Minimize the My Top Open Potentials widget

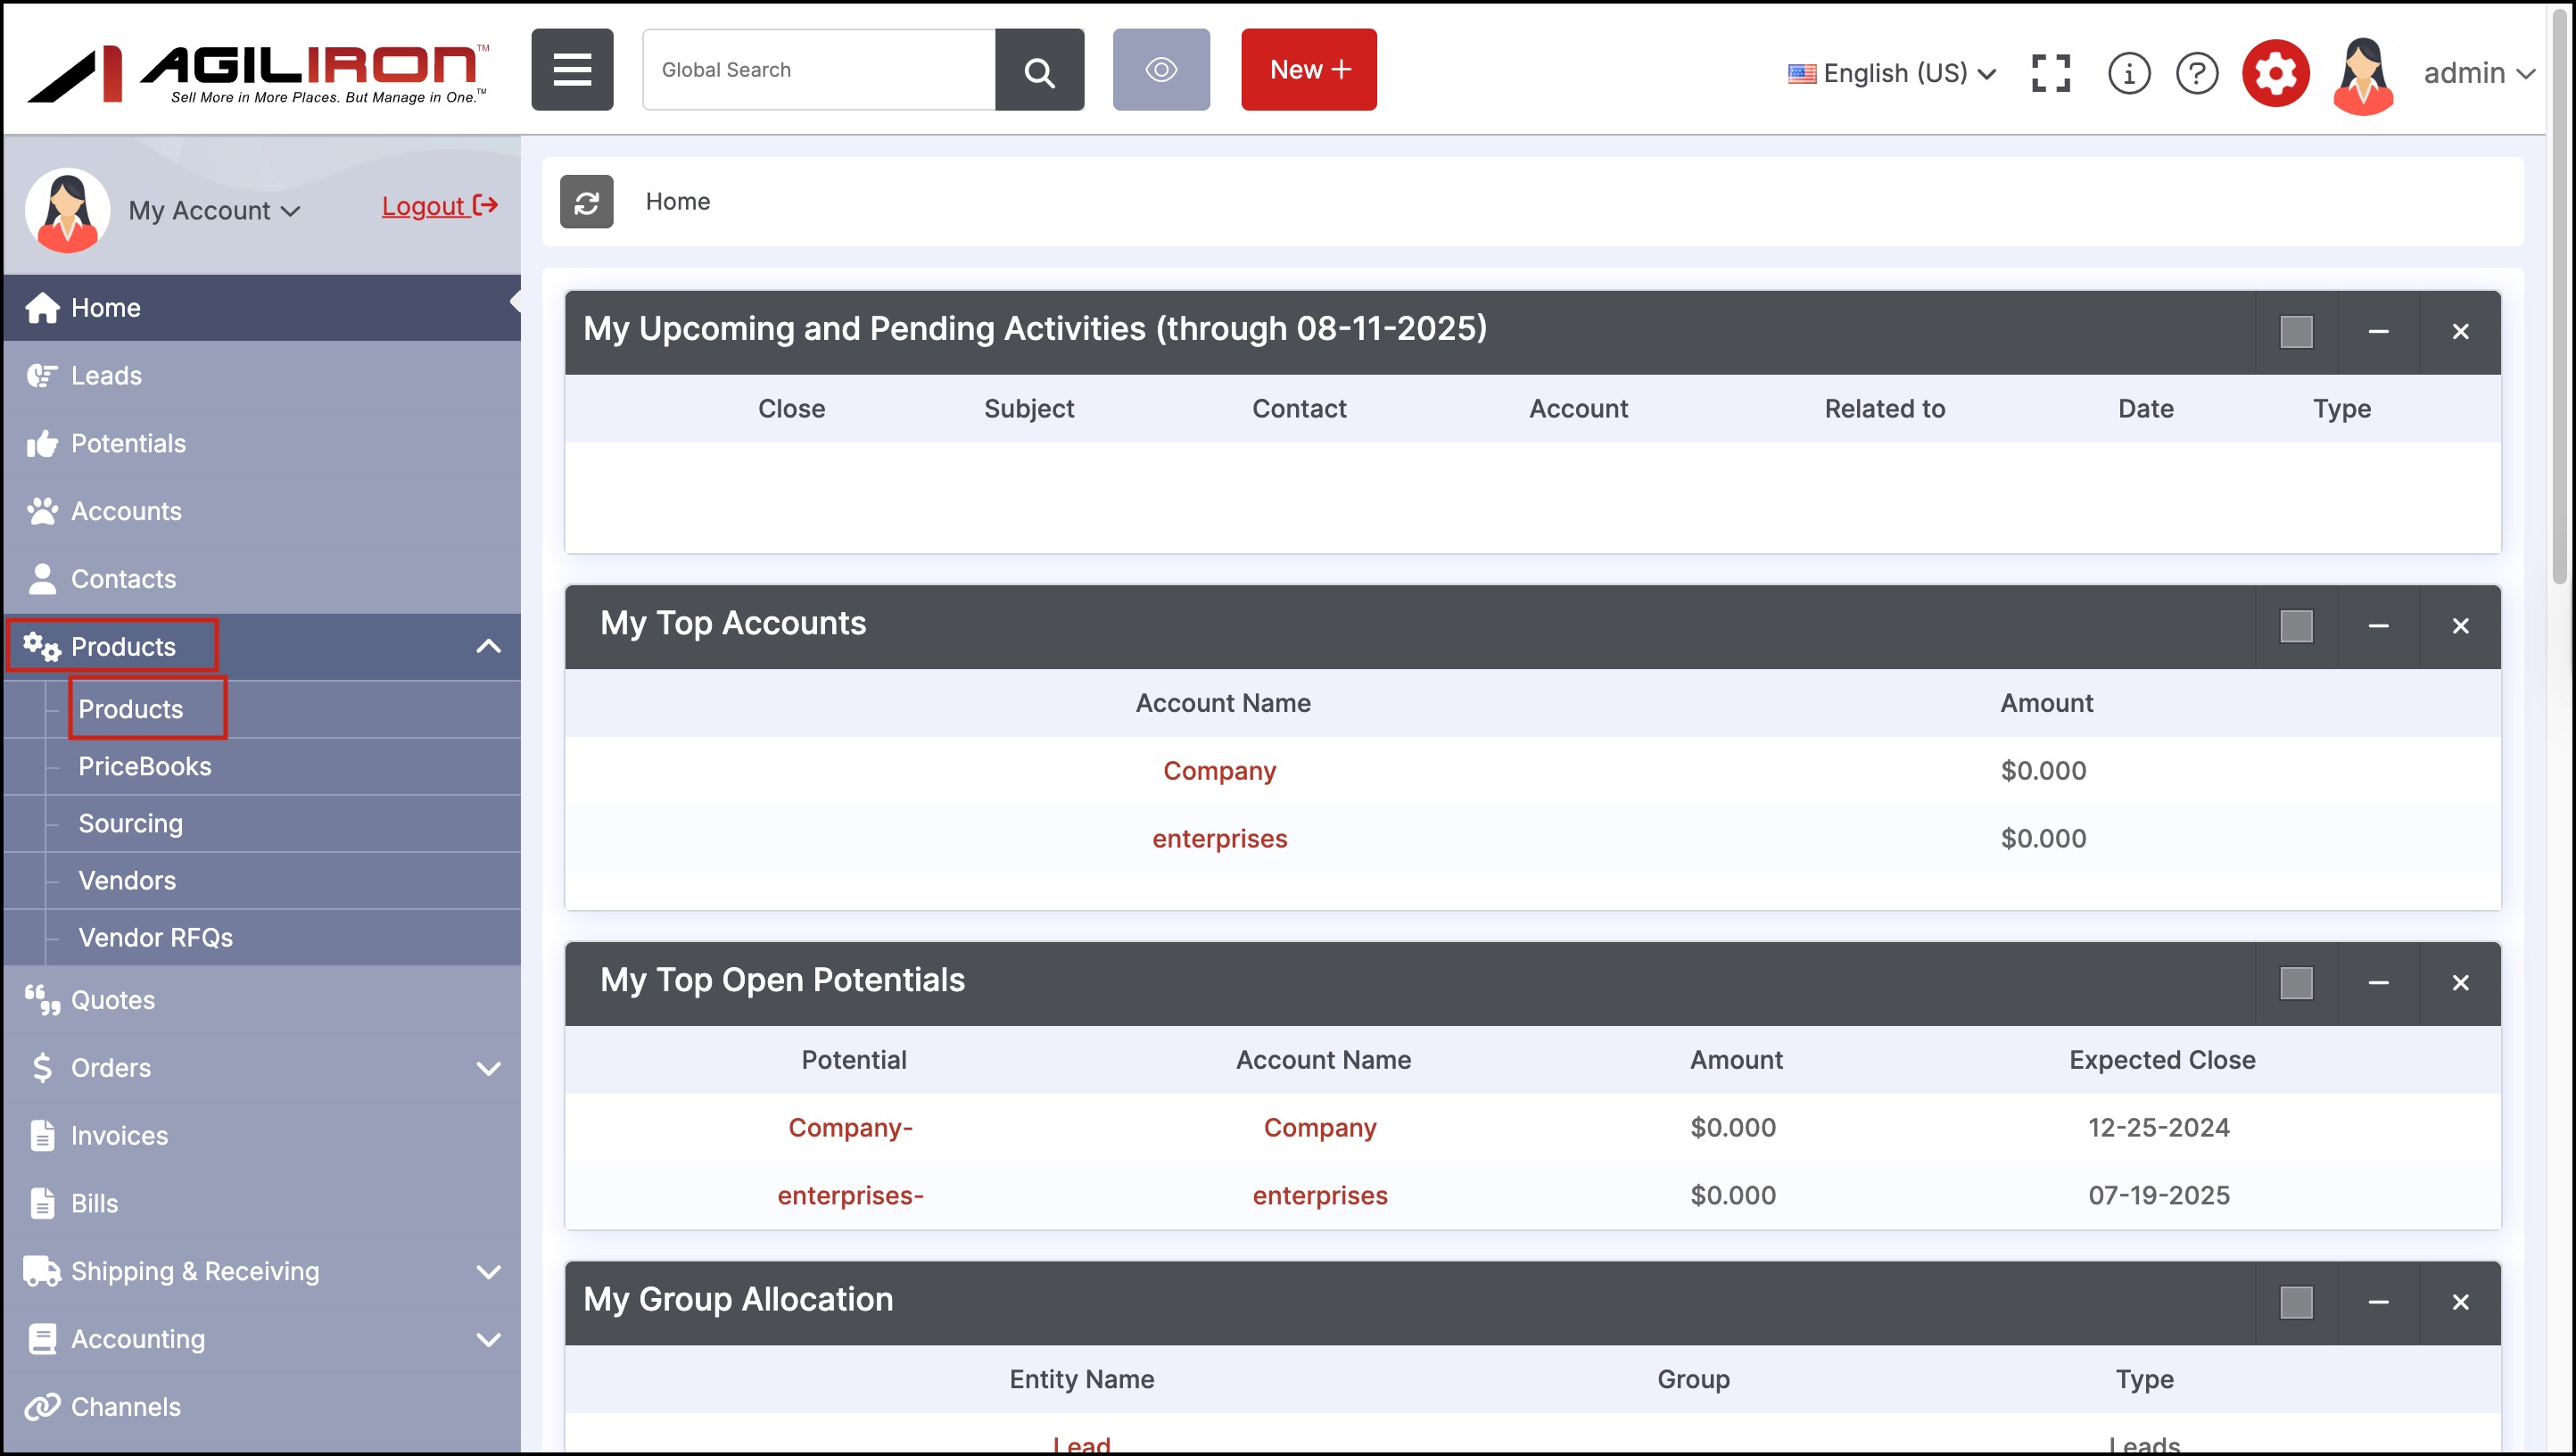(x=2378, y=983)
